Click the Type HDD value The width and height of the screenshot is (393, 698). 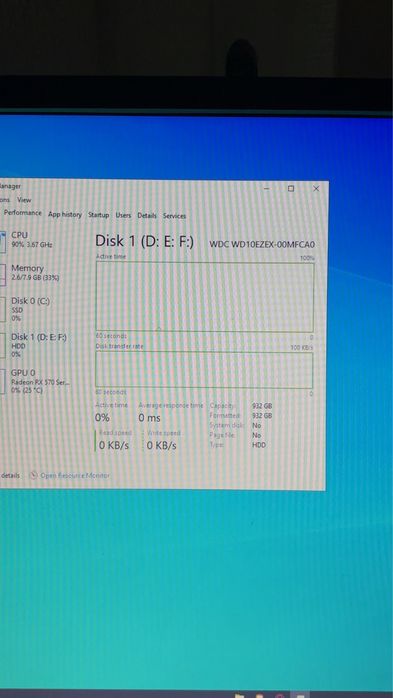259,445
